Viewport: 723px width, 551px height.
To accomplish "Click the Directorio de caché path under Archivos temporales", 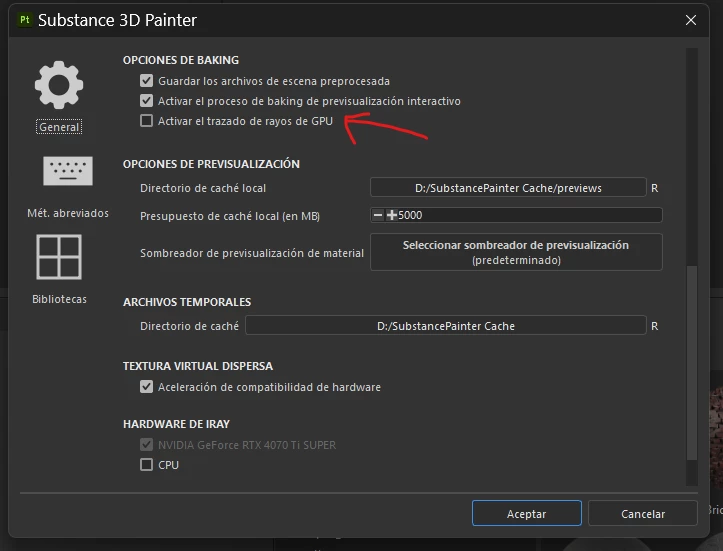I will click(x=446, y=326).
